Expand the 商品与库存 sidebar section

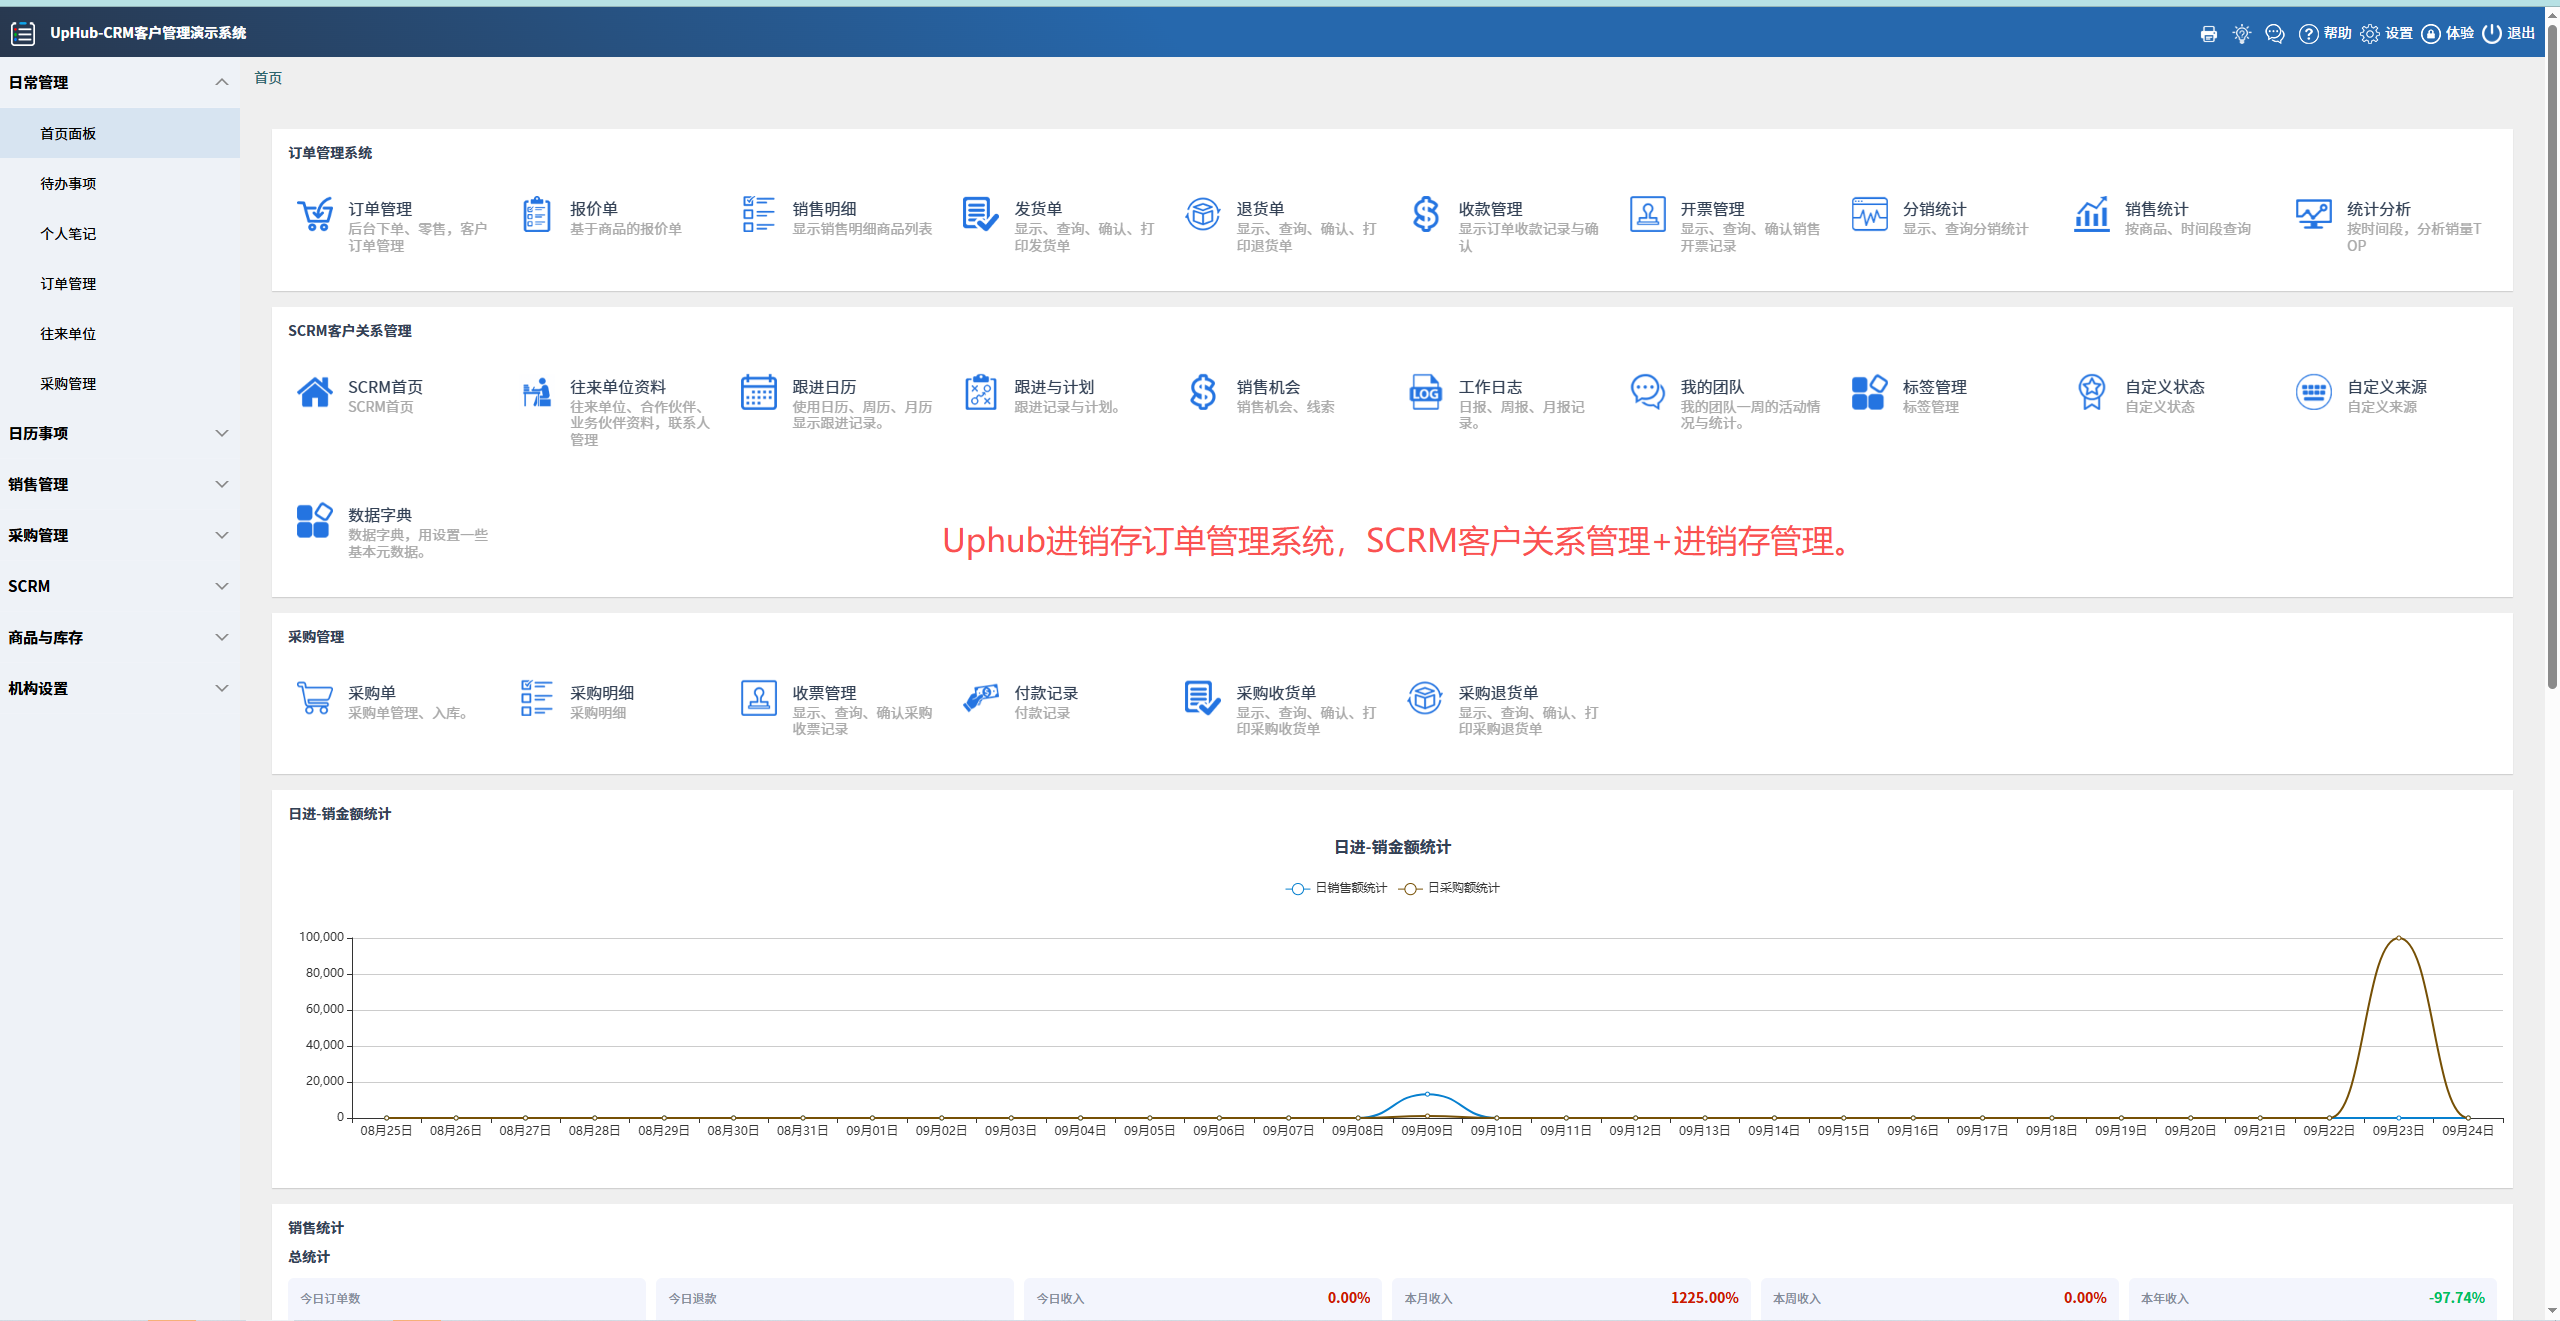120,637
